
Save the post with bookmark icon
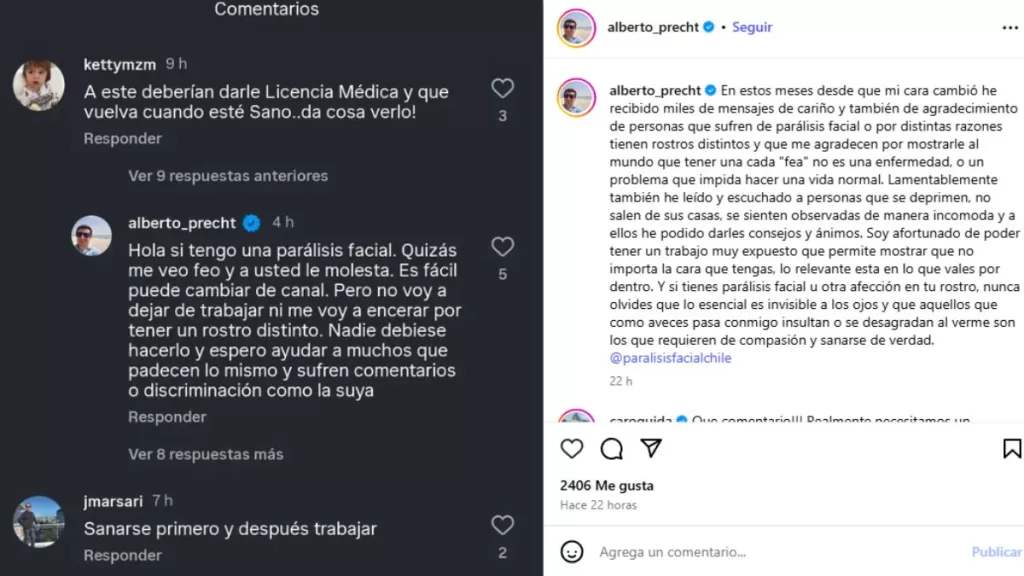pos(1011,448)
